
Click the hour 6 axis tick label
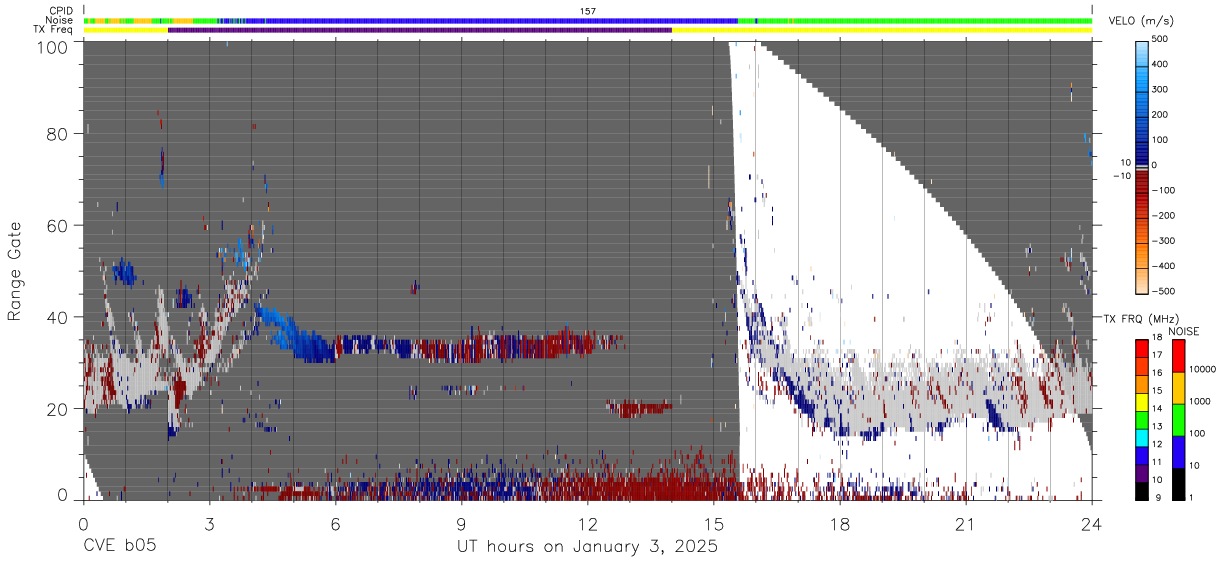coord(336,523)
